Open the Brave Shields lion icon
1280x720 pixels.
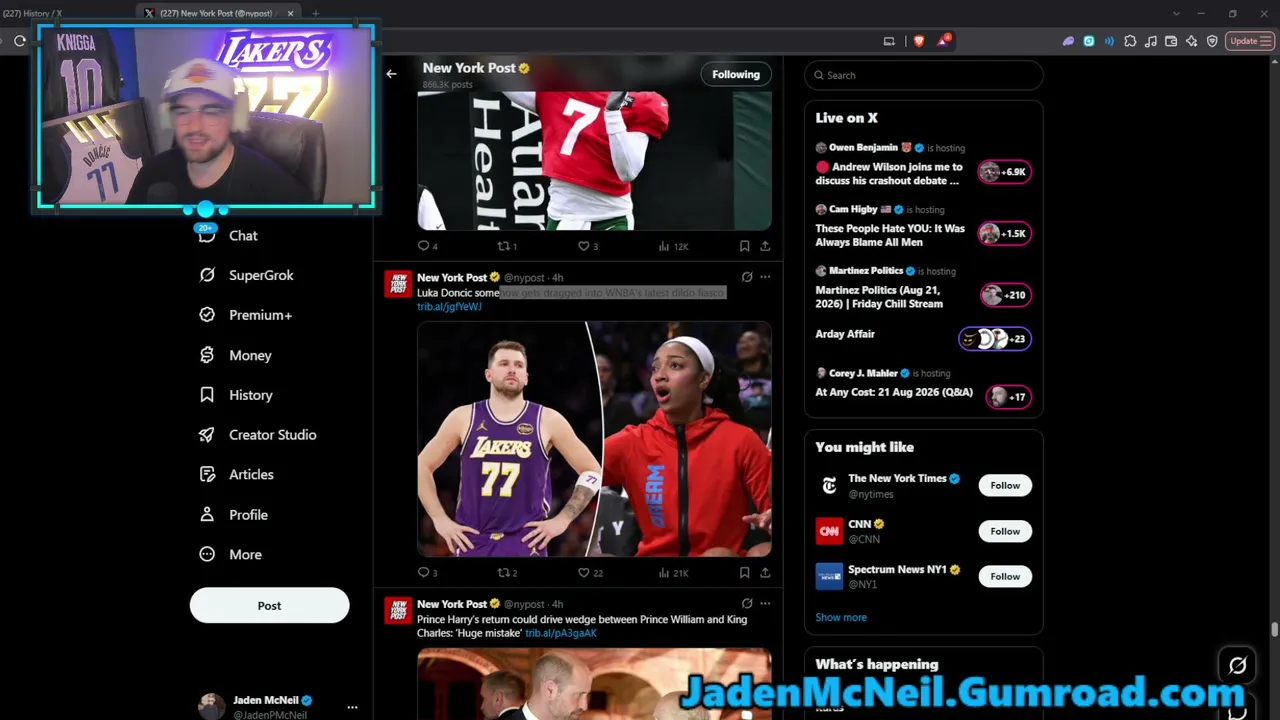[x=919, y=41]
